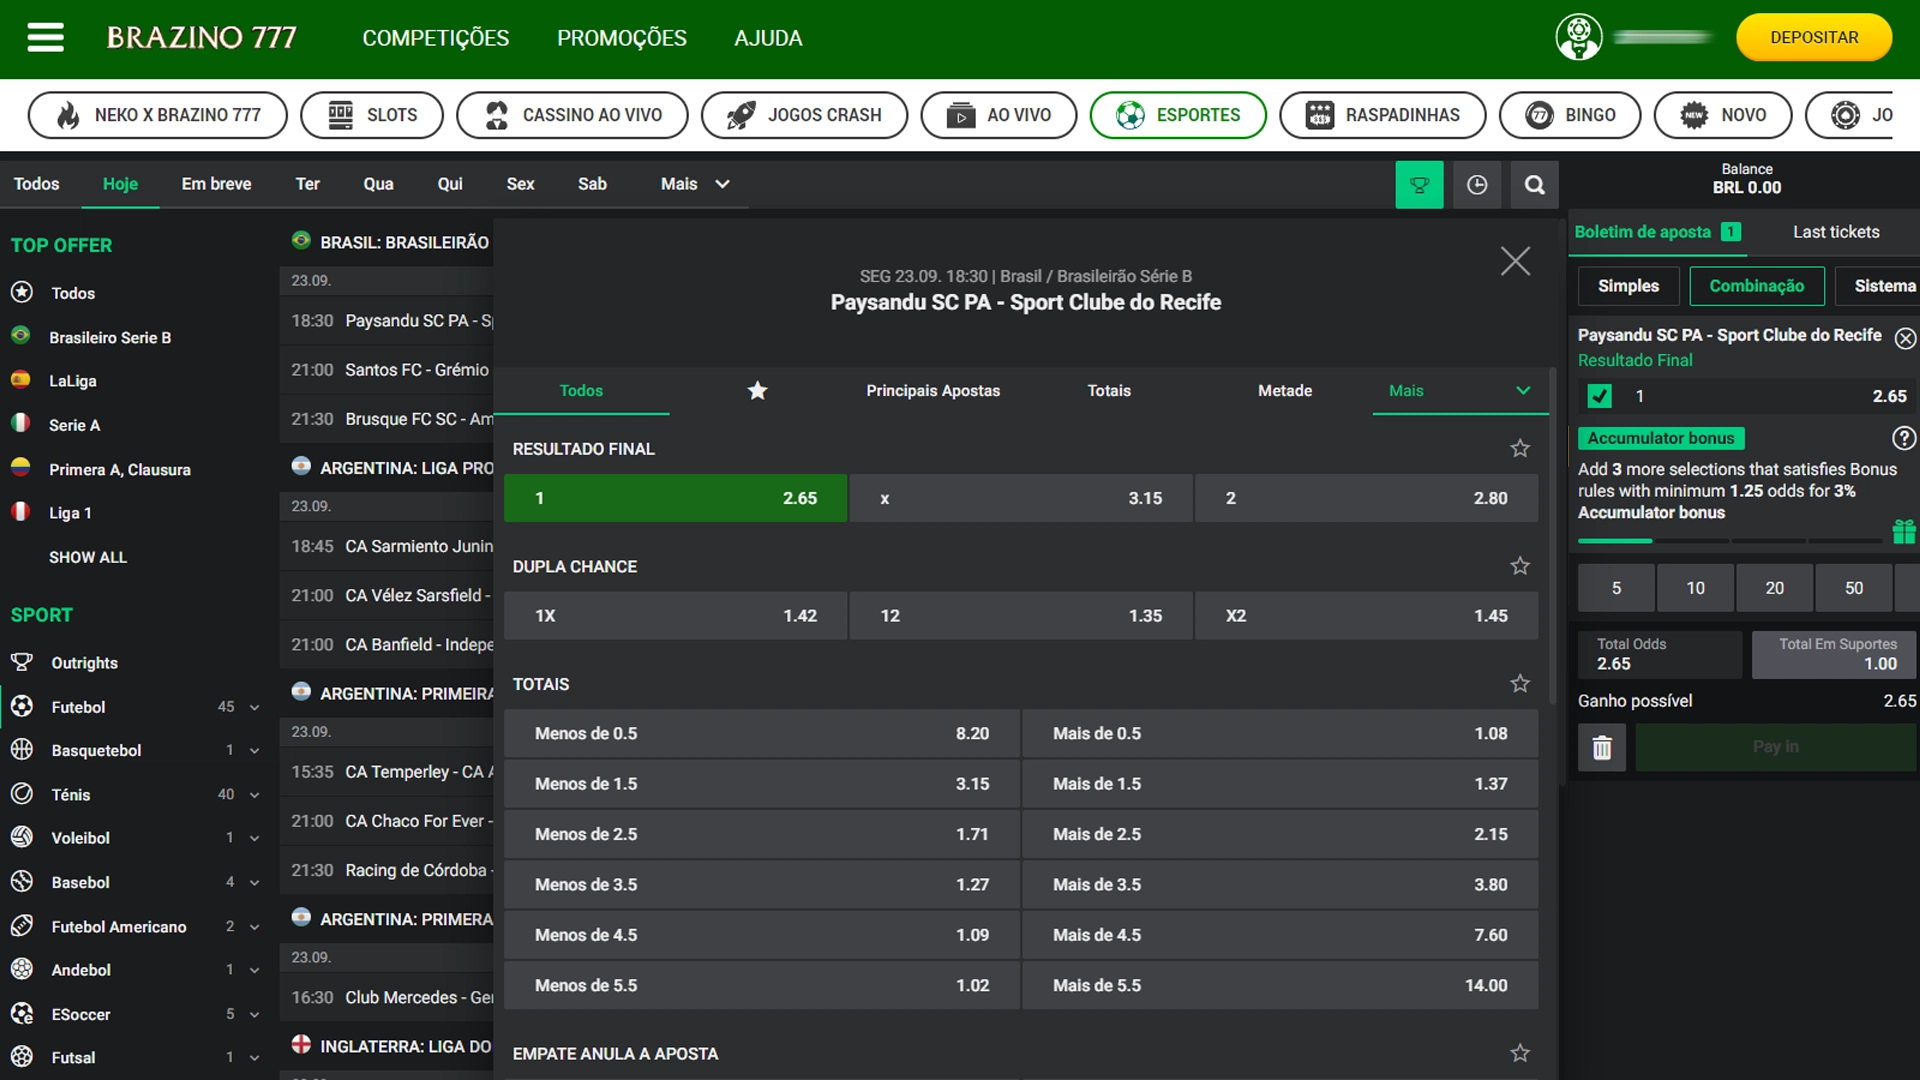Click the green gift bonus icon
The image size is (1920, 1080).
tap(1904, 531)
